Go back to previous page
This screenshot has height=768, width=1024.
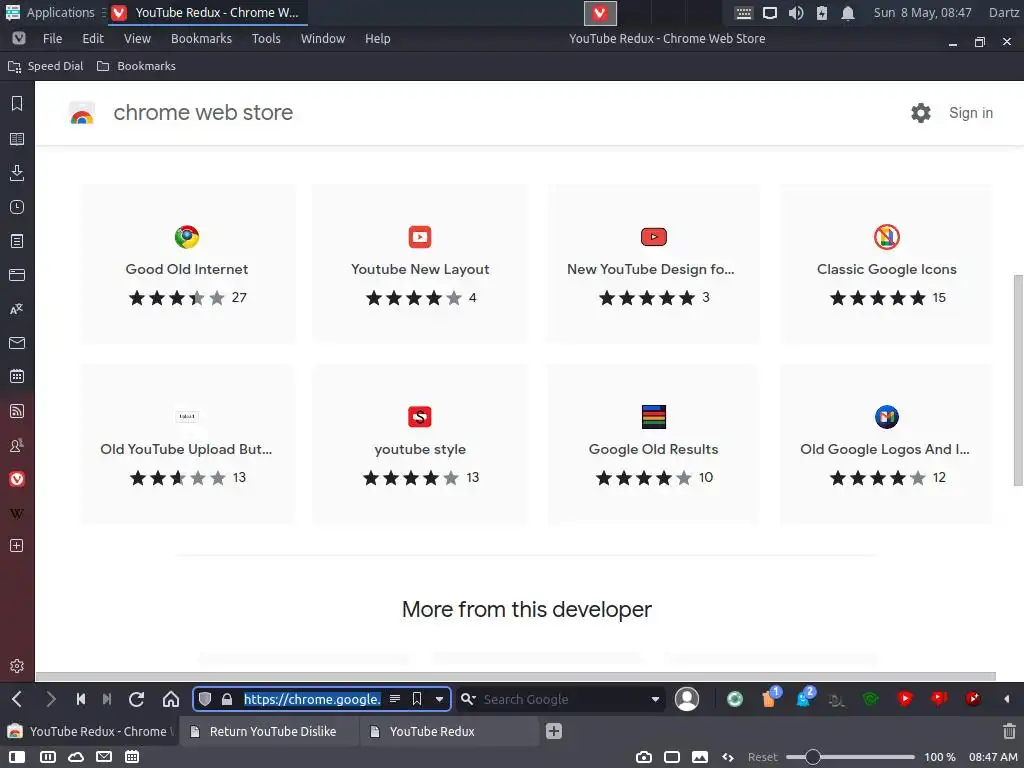(x=17, y=699)
